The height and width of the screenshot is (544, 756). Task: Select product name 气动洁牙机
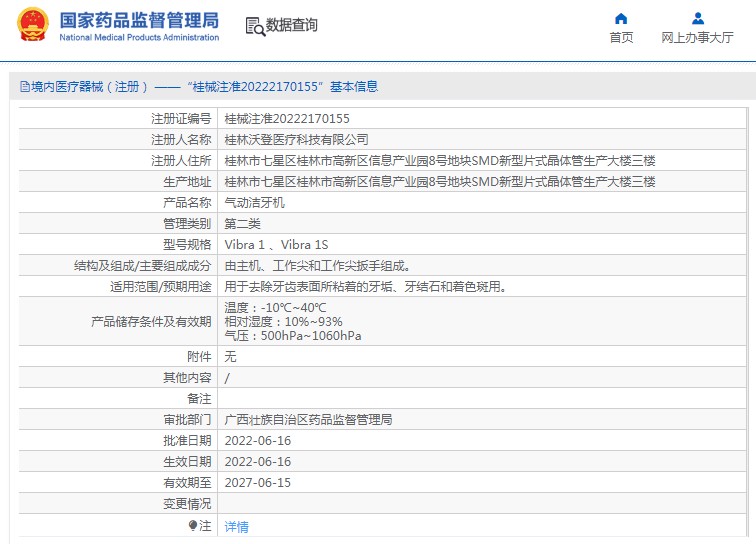click(255, 203)
